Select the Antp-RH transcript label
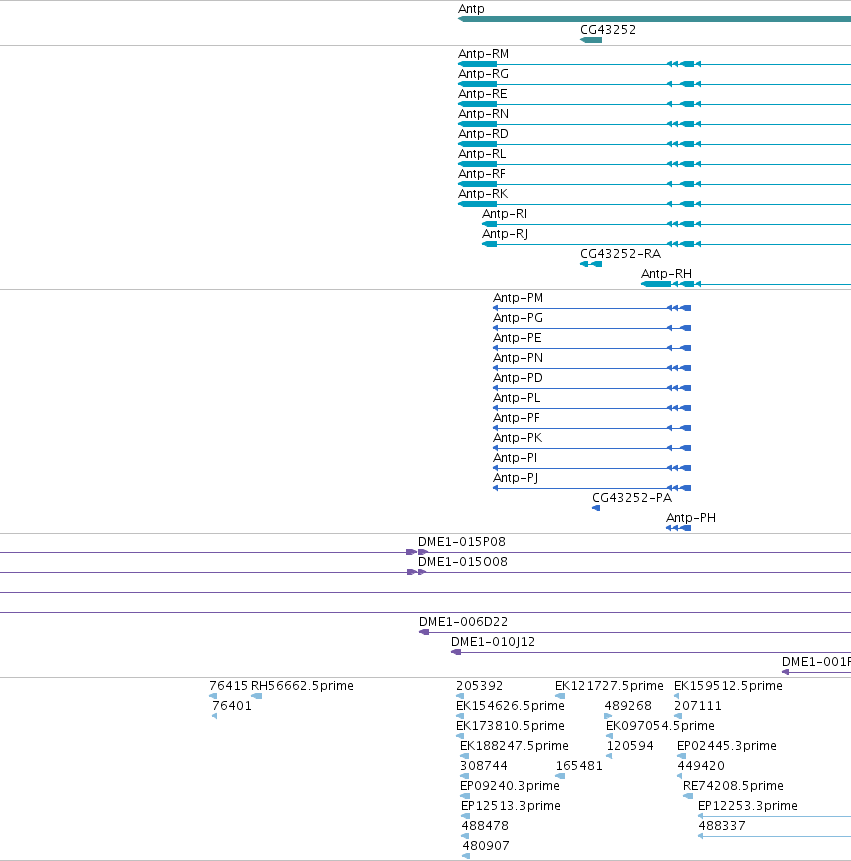Image resolution: width=851 pixels, height=861 pixels. click(667, 273)
